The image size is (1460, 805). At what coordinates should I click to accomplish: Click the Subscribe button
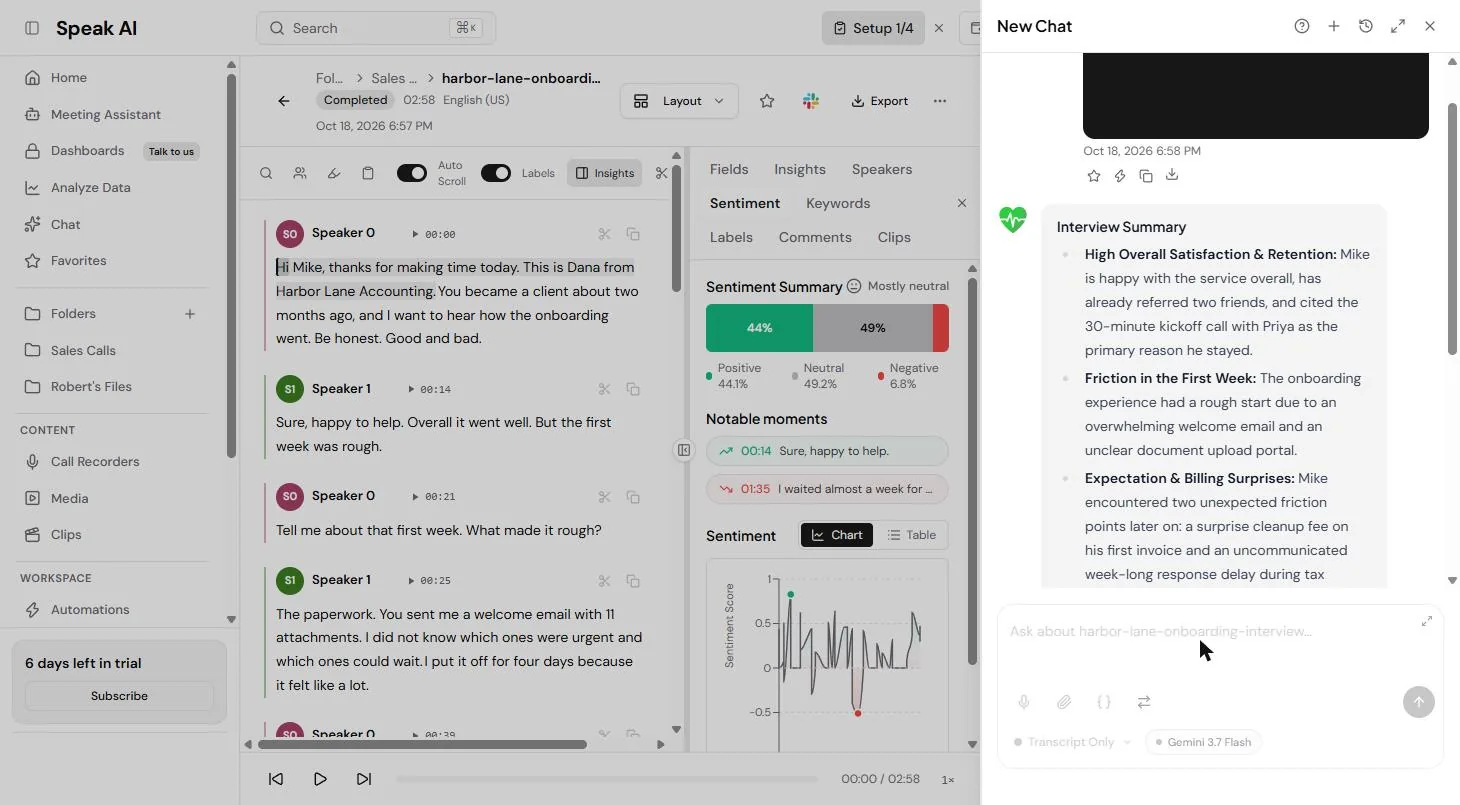(x=119, y=696)
